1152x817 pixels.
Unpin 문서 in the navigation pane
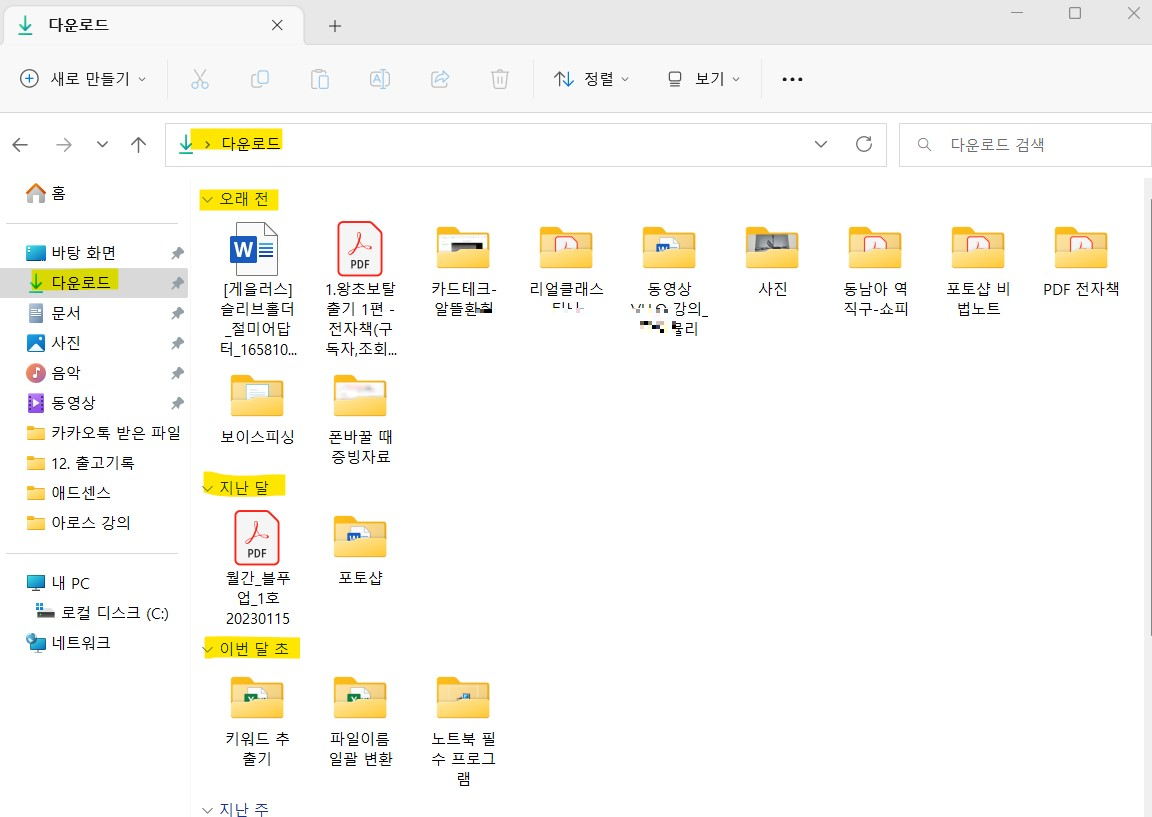point(177,312)
